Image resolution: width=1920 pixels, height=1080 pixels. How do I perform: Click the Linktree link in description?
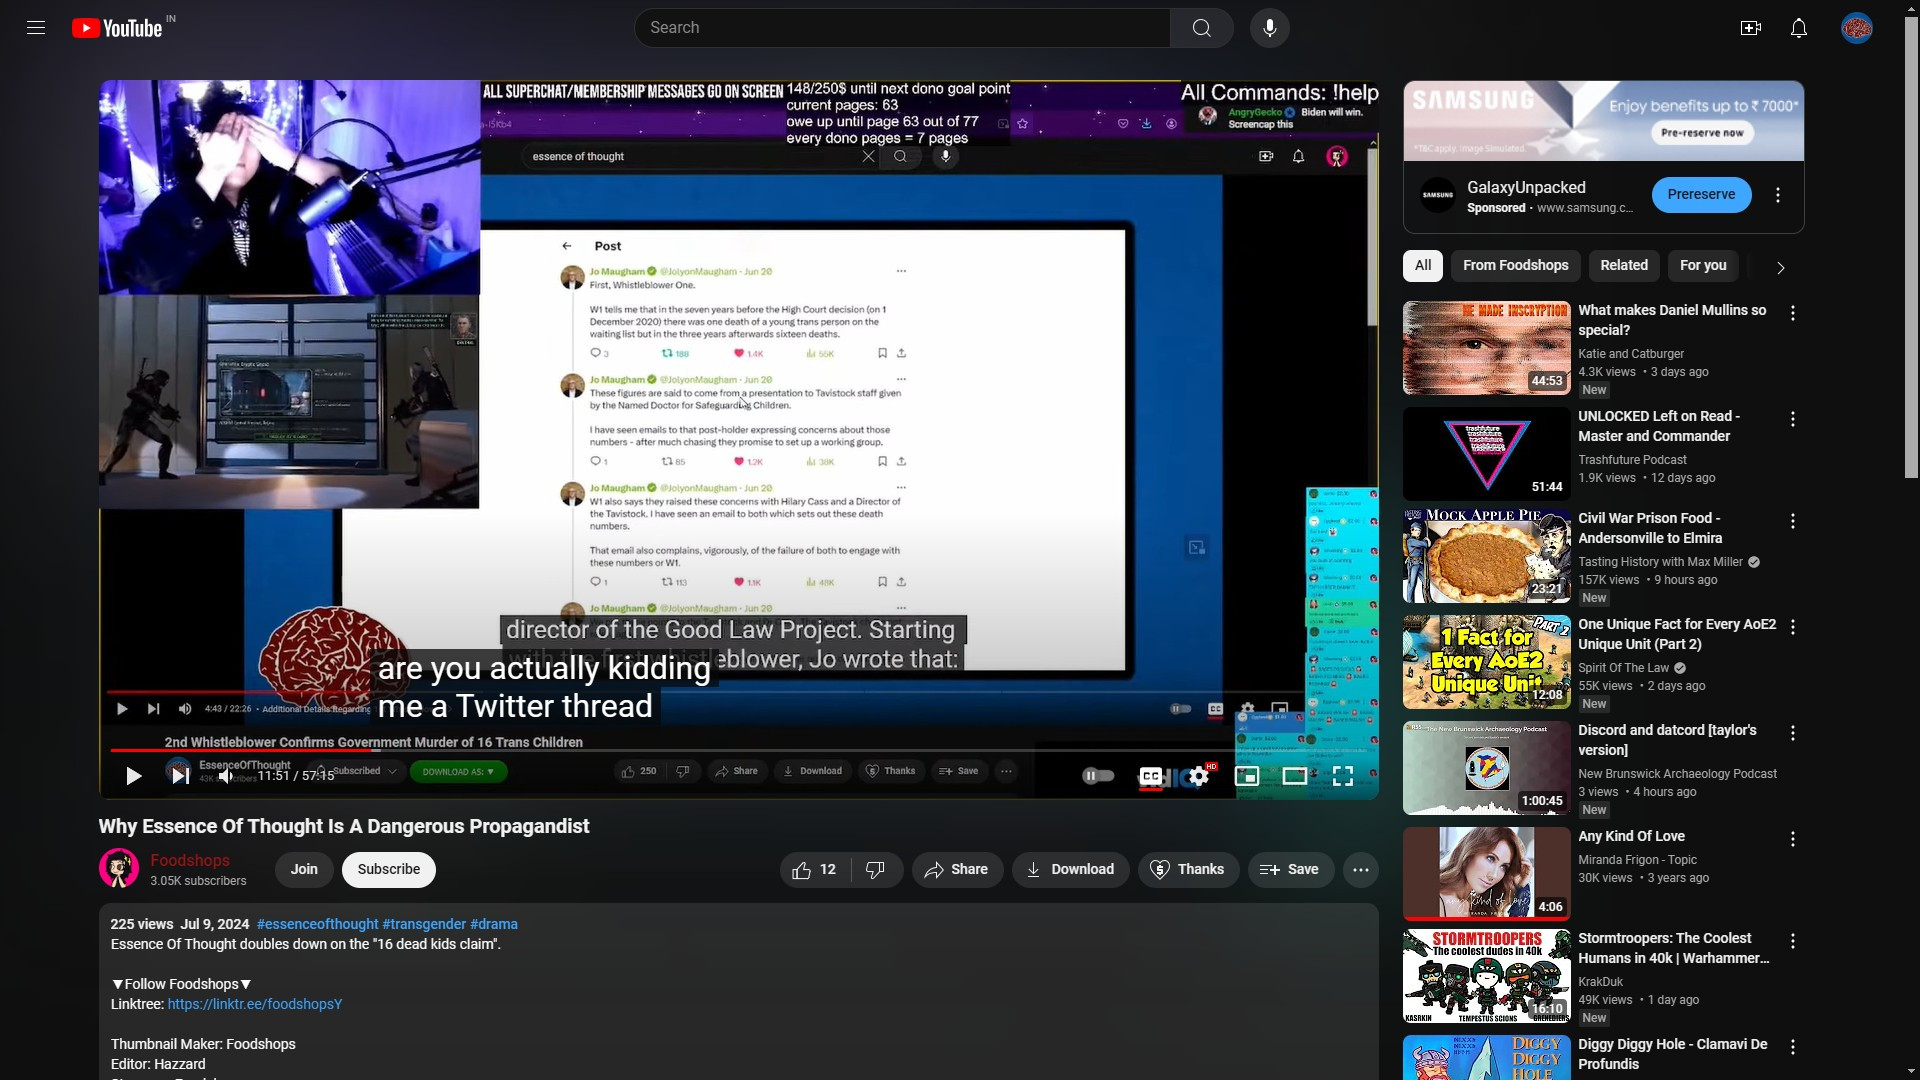click(255, 1004)
